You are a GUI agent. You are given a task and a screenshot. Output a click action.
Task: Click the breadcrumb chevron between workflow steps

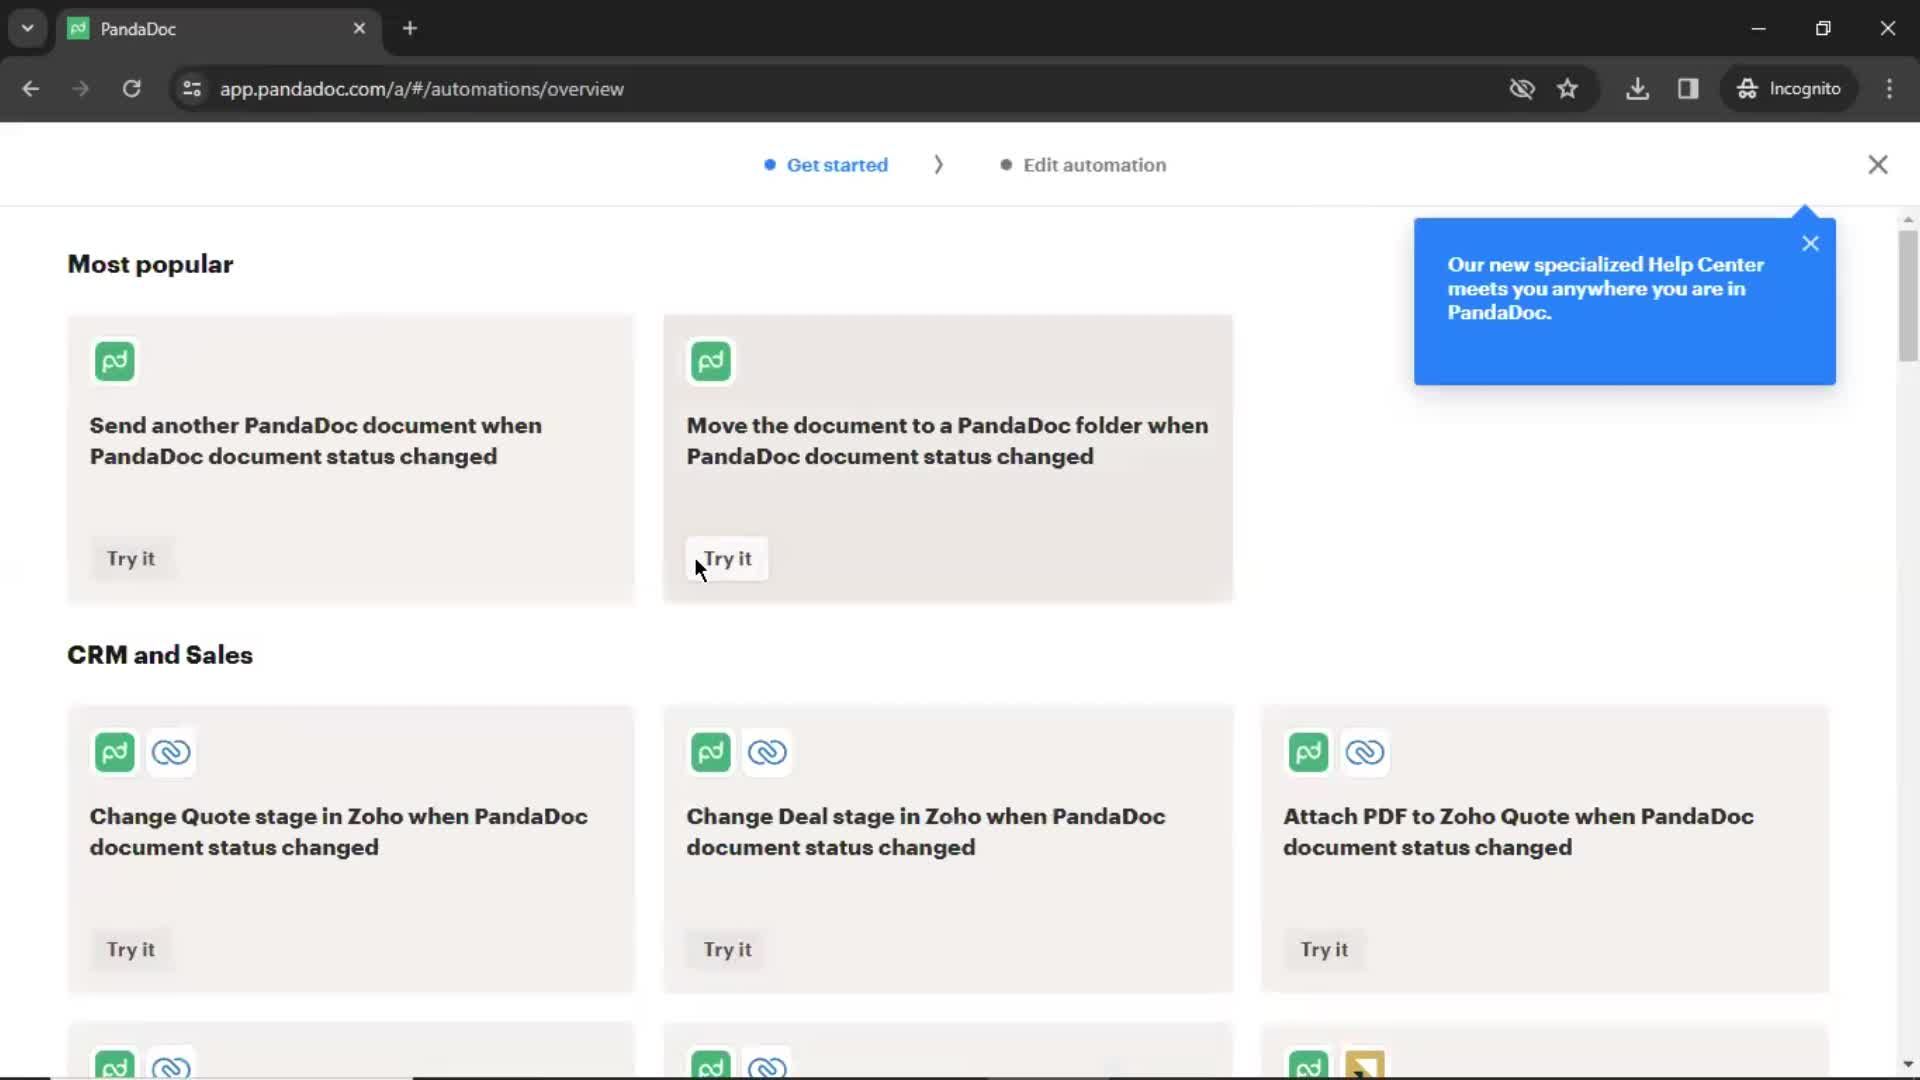[940, 165]
